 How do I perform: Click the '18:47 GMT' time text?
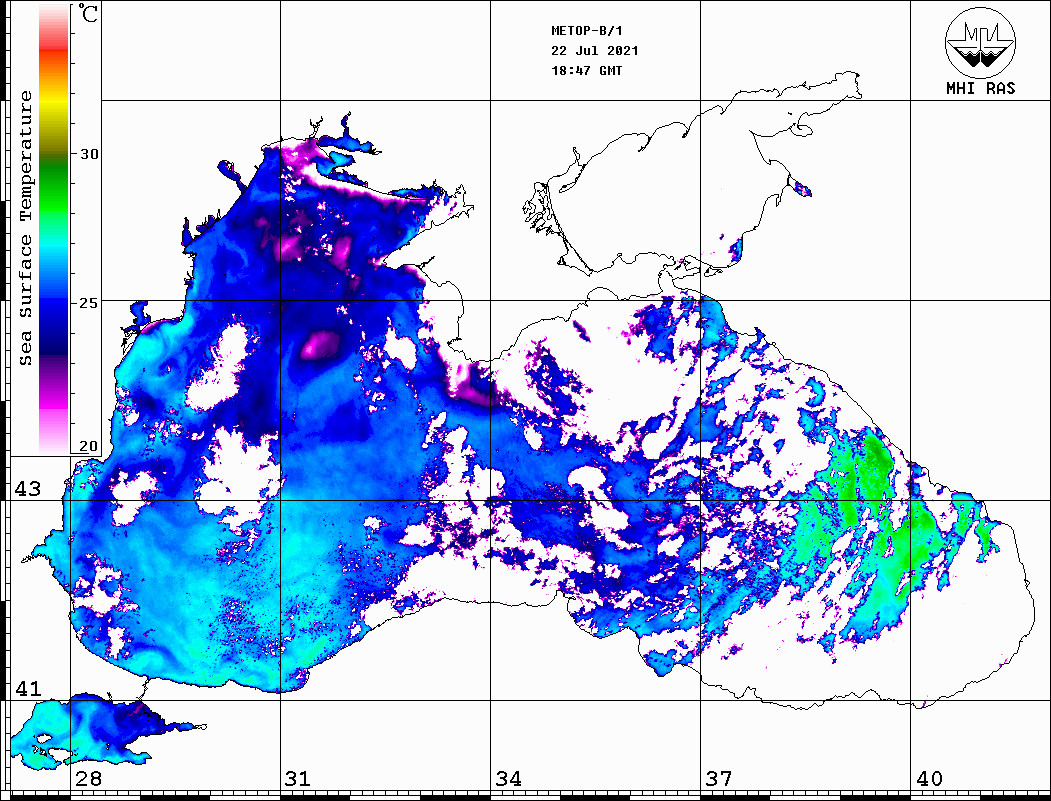coord(586,70)
